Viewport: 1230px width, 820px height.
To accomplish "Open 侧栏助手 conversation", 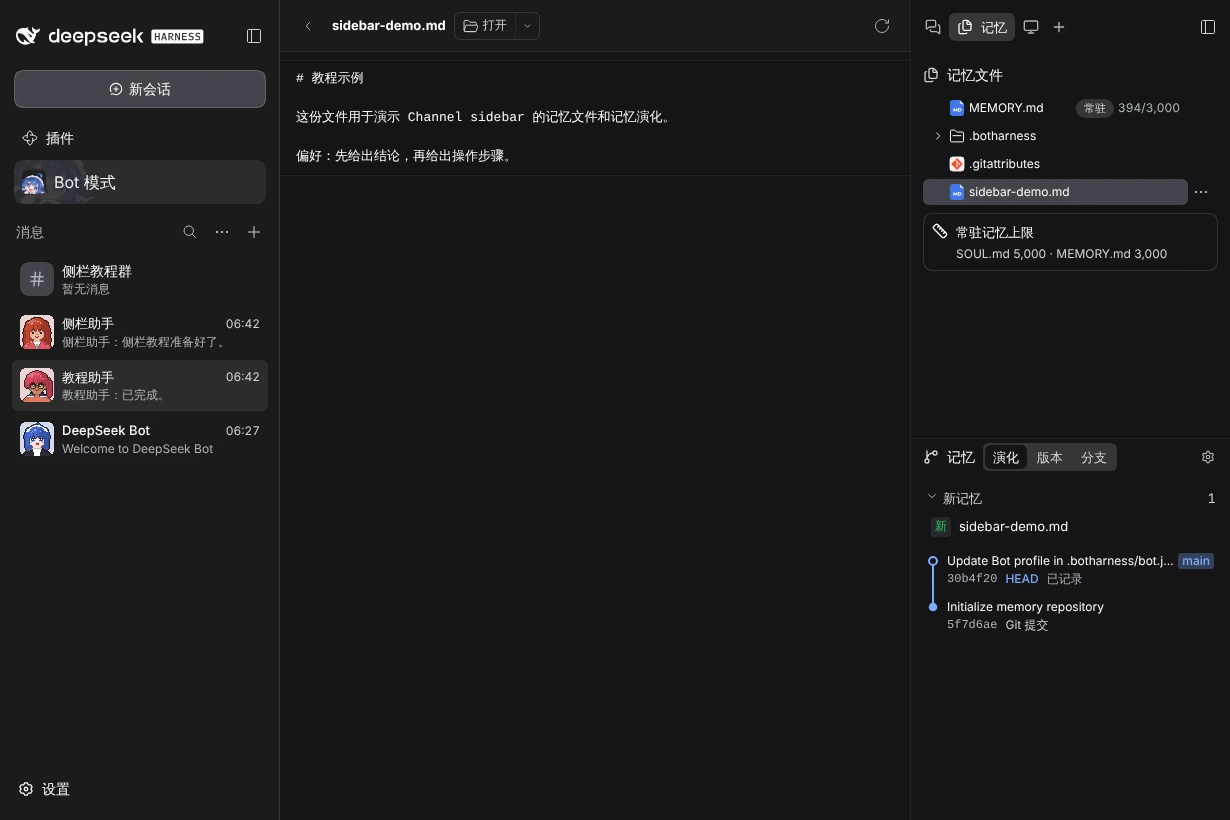I will (140, 332).
